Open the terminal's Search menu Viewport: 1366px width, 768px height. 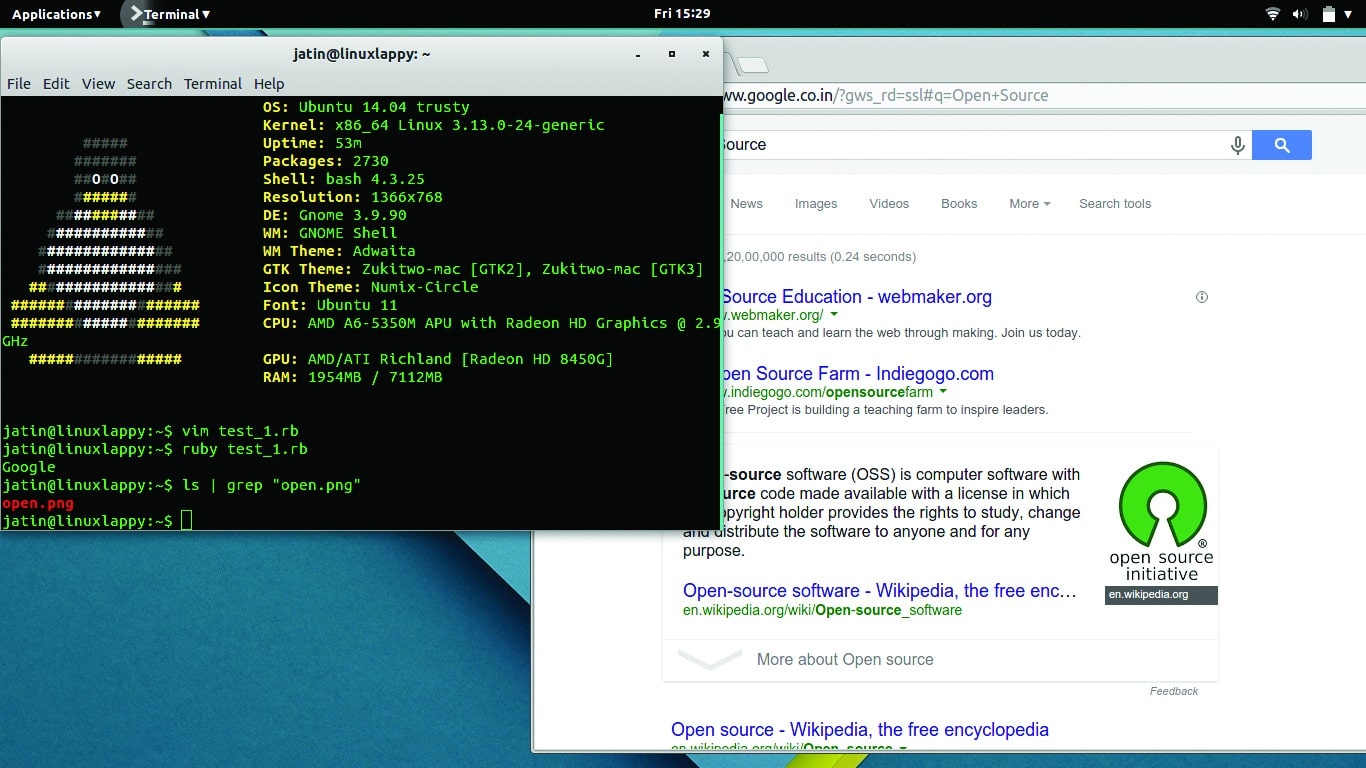click(x=149, y=84)
